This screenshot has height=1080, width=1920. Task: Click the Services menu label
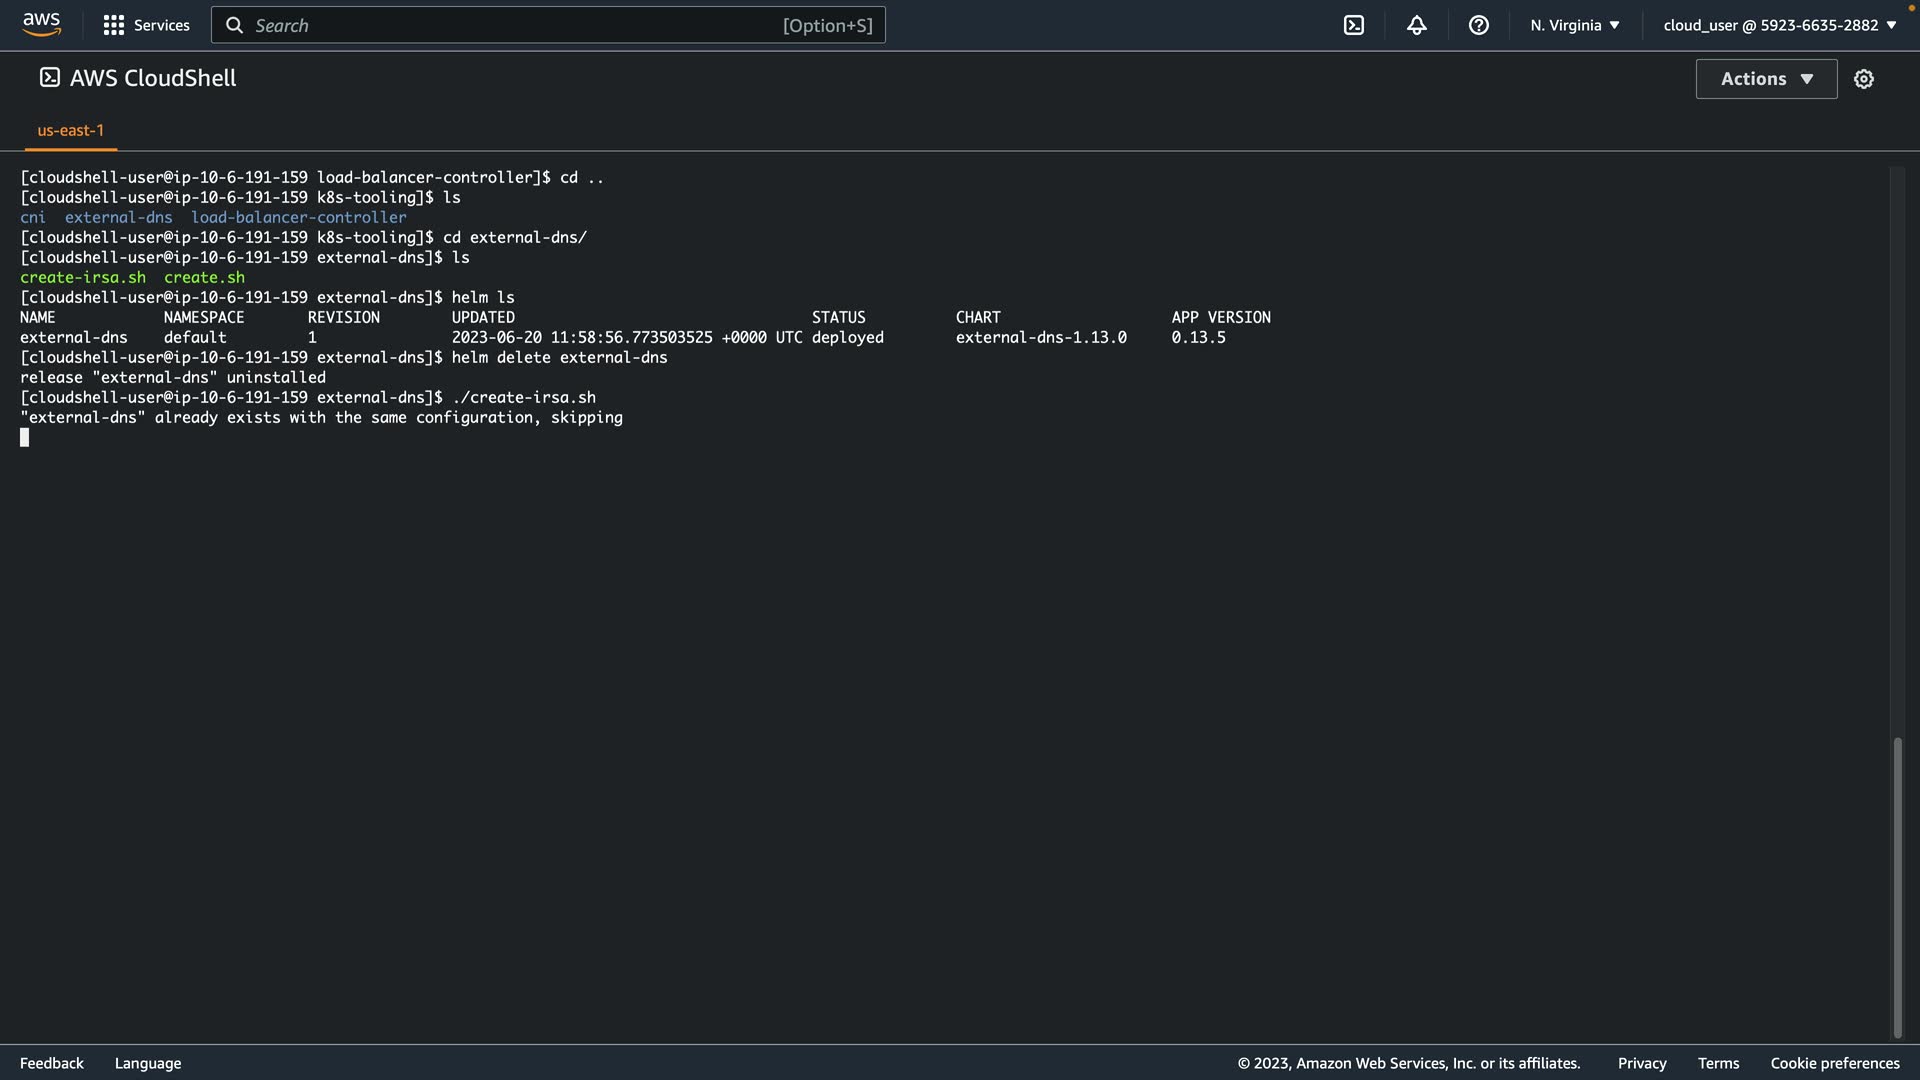(x=161, y=25)
